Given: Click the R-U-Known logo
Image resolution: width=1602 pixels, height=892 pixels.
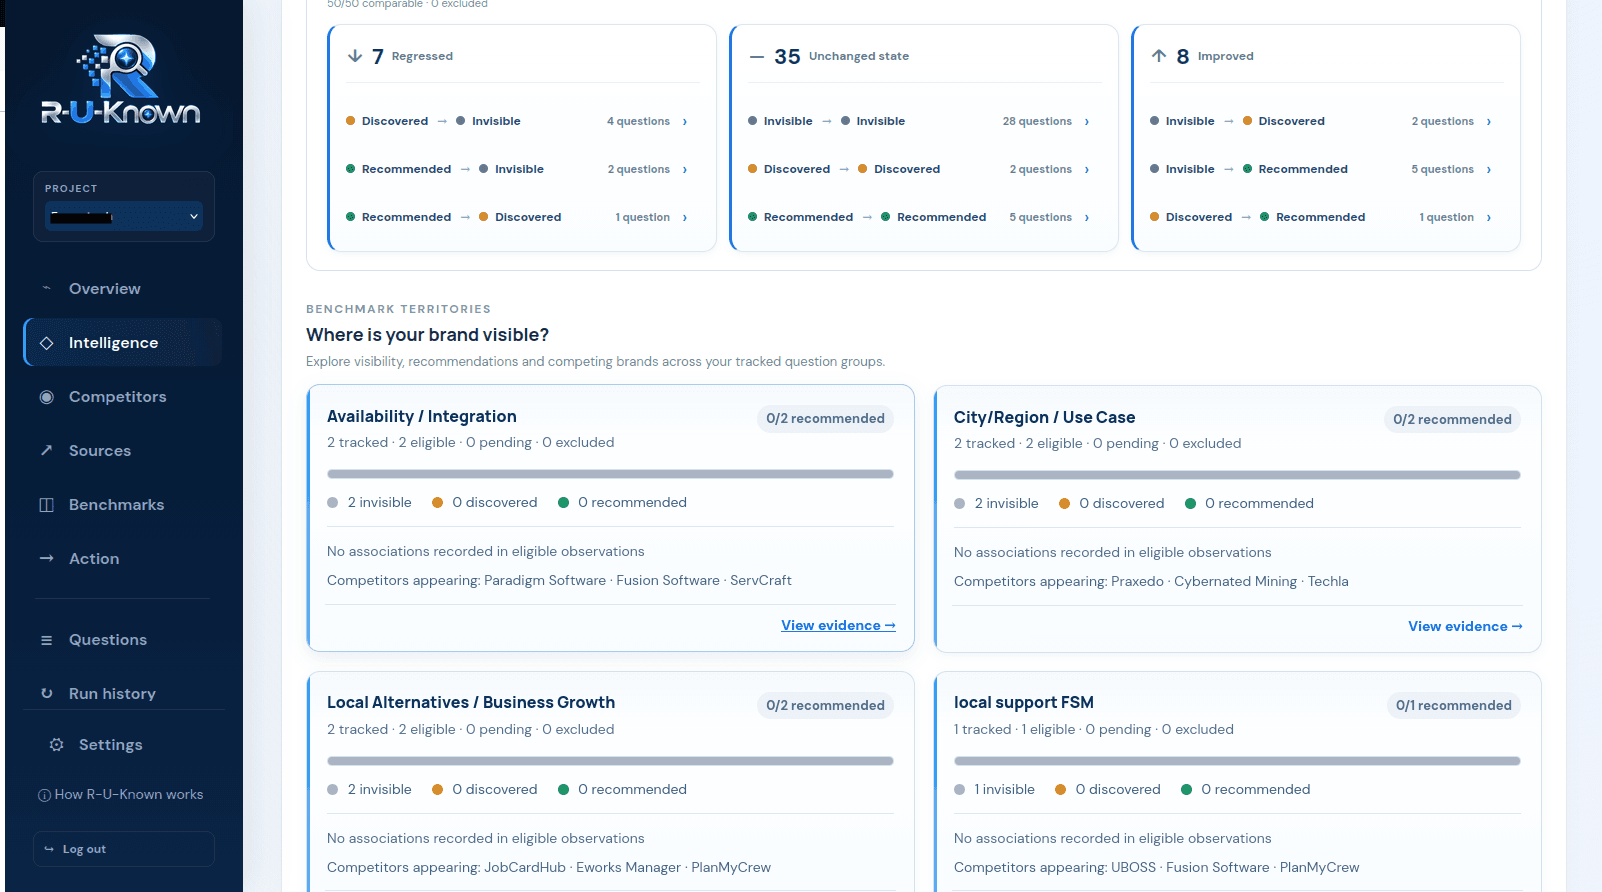Looking at the screenshot, I should pyautogui.click(x=120, y=80).
